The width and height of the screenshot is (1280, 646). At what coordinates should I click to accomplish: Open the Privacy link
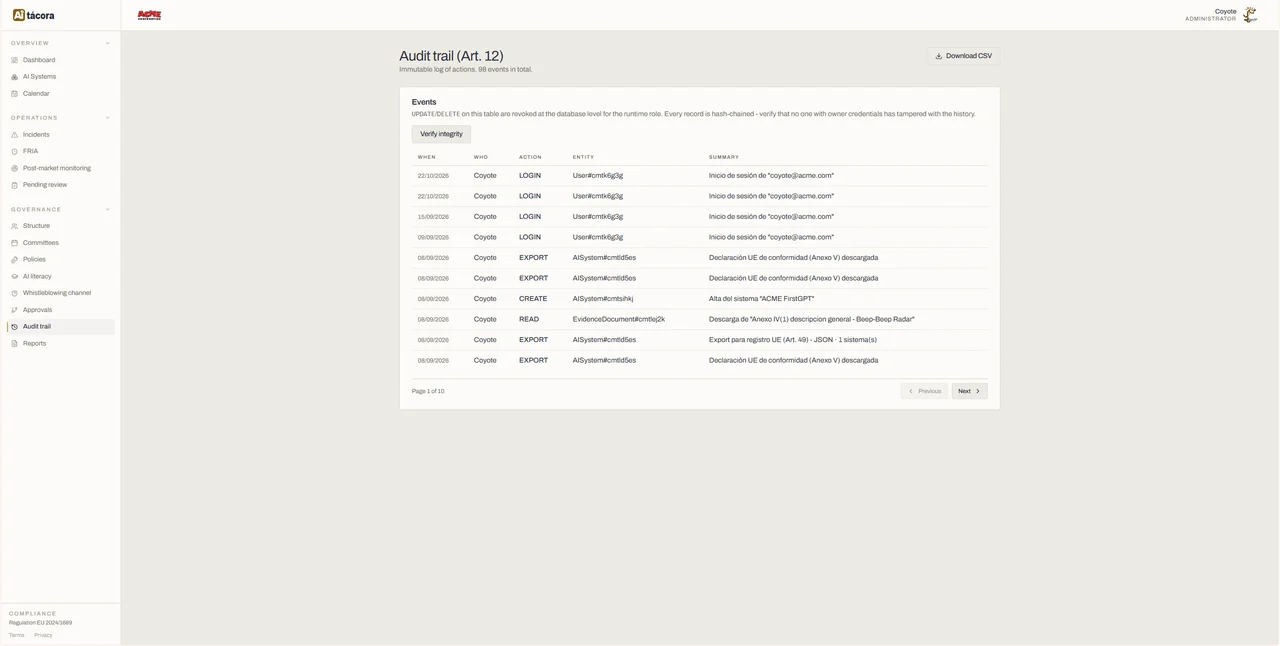click(x=43, y=635)
